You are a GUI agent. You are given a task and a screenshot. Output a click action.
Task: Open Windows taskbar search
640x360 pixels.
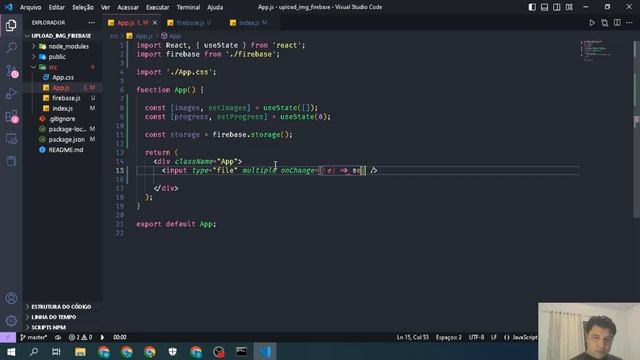(x=34, y=351)
